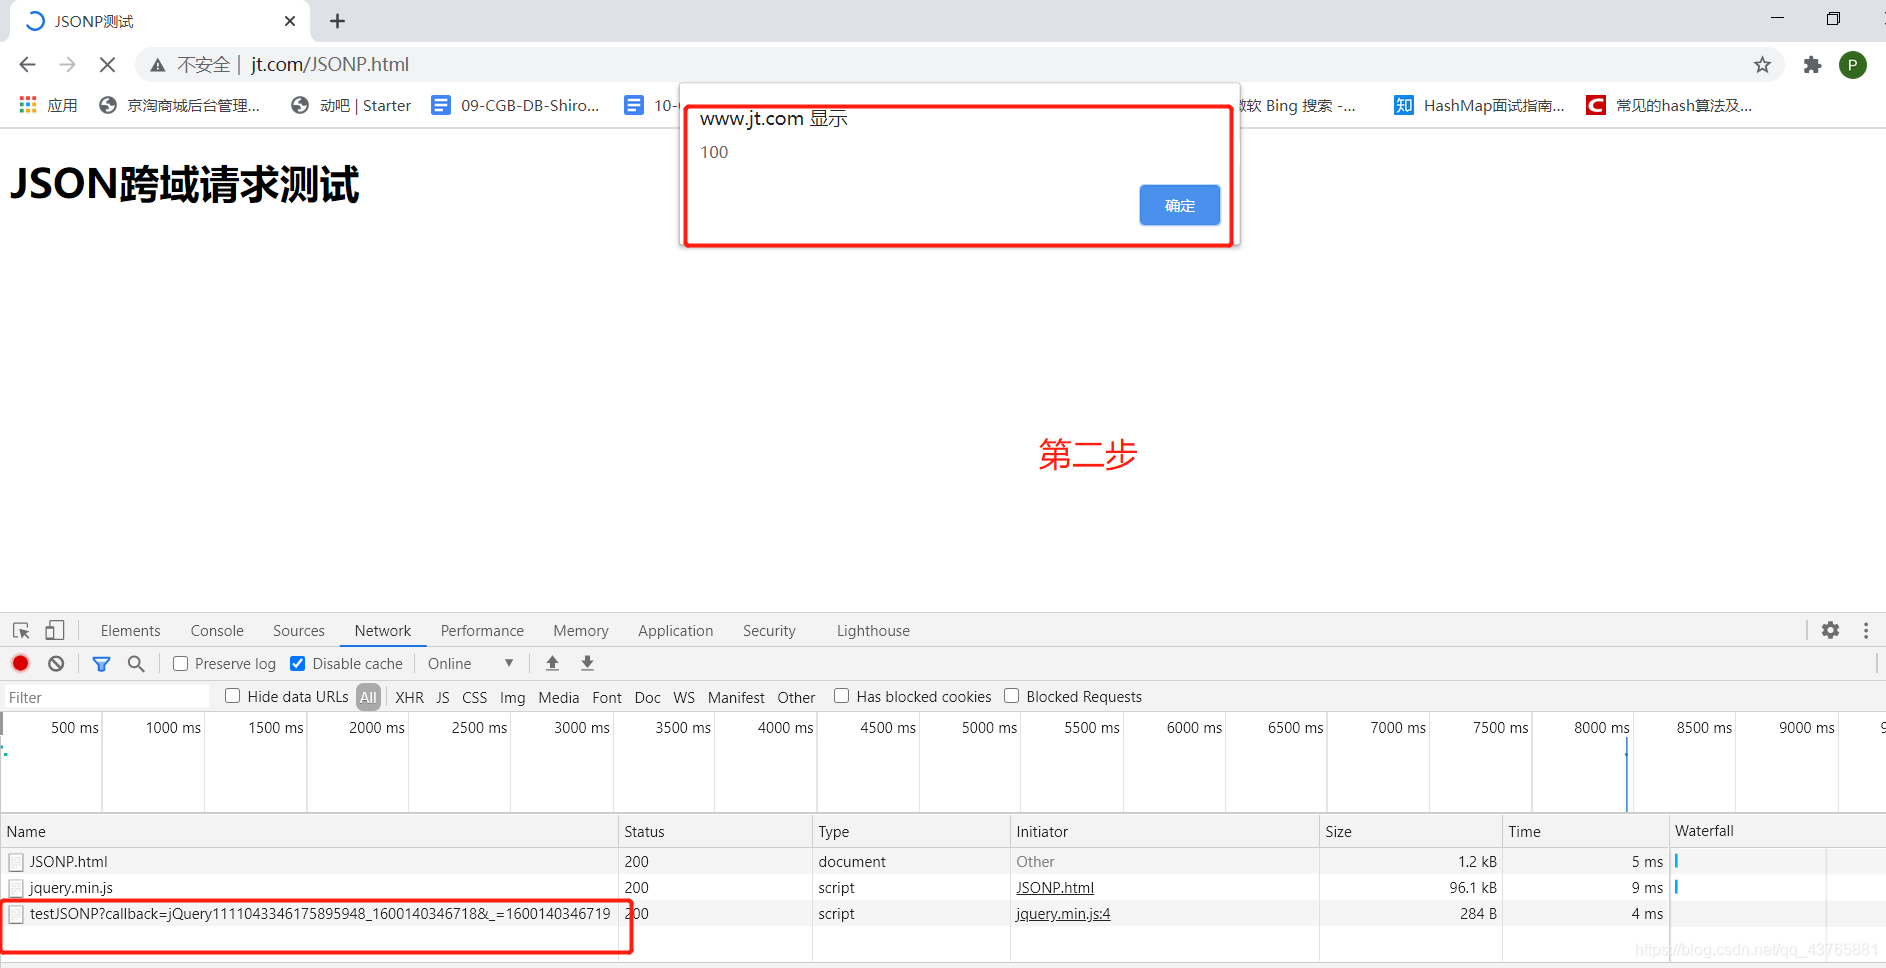Click the address bar URL

330,65
